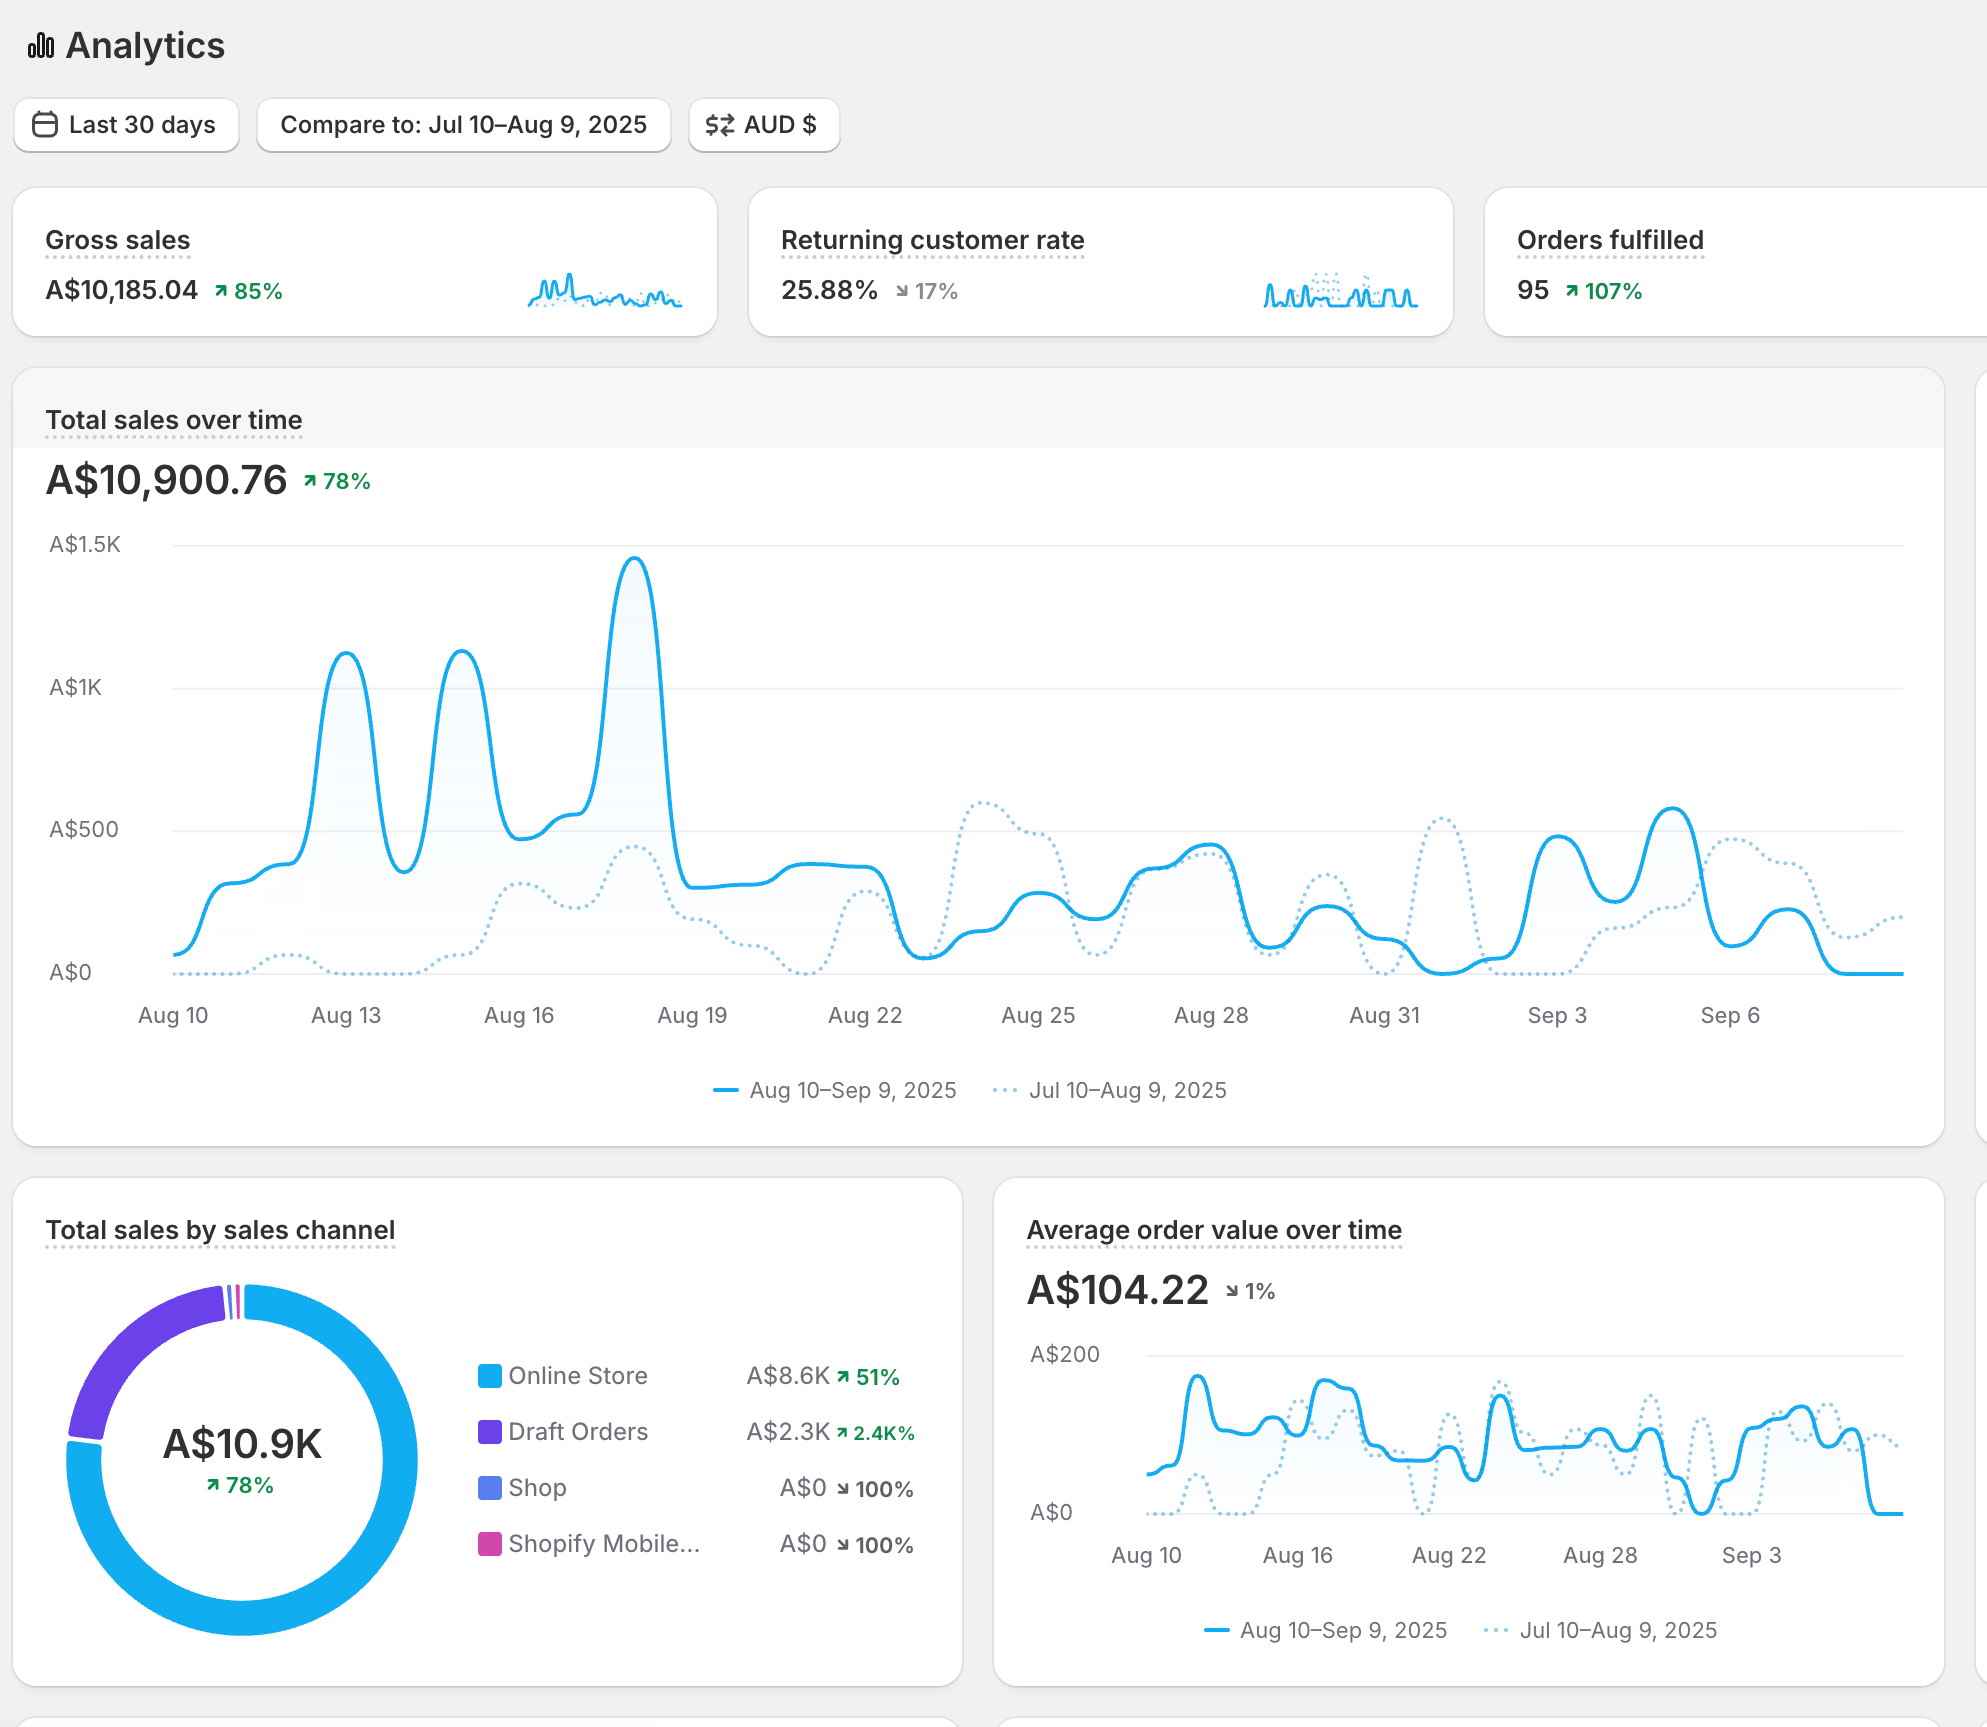Click the Gross sales sparkline chart

click(604, 292)
